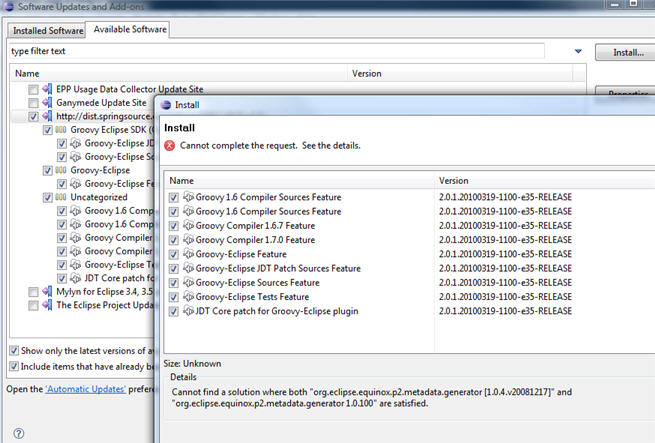Click the Groovy Compiler 1.6.7 Feature icon
The height and width of the screenshot is (443, 655).
pos(188,226)
